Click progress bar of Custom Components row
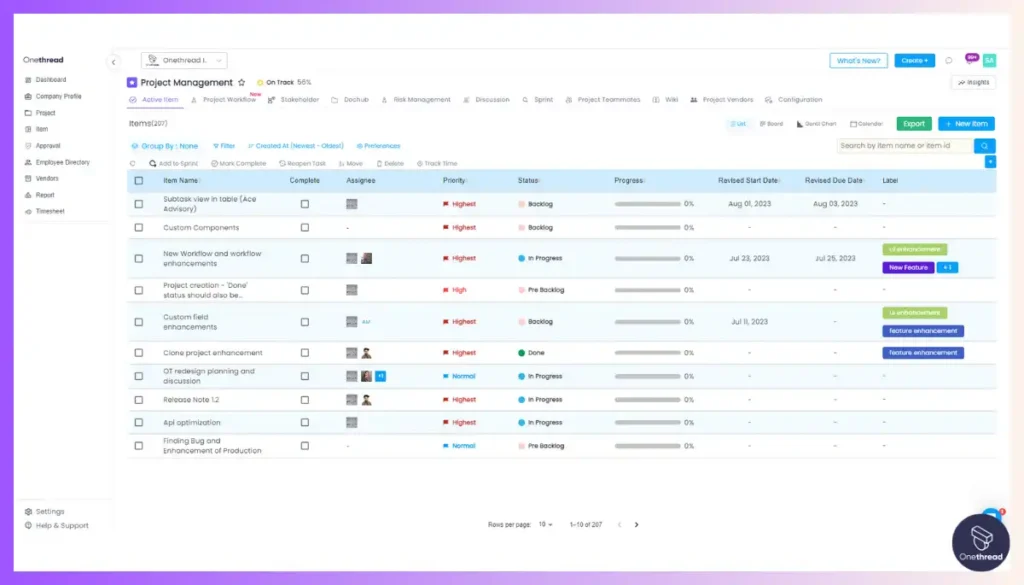Screen dimensions: 1024x585 point(647,228)
